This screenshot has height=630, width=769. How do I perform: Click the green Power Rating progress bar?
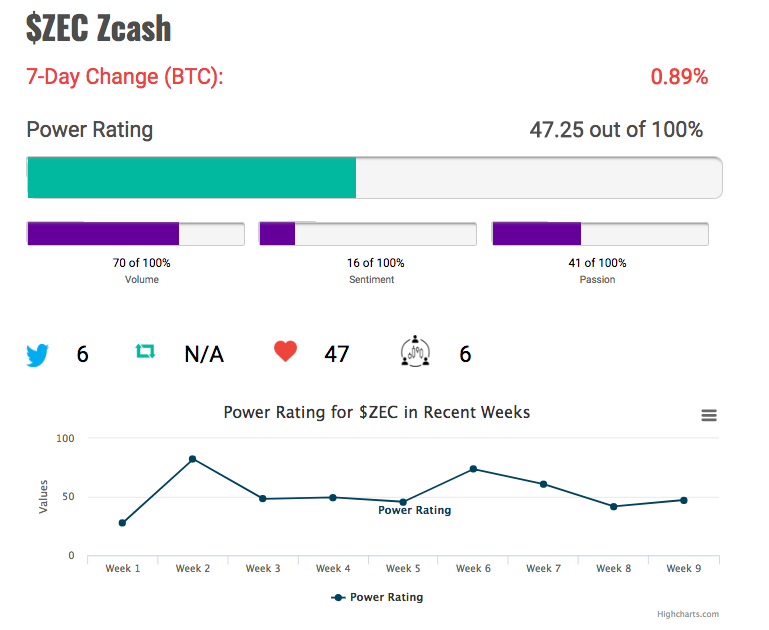191,177
